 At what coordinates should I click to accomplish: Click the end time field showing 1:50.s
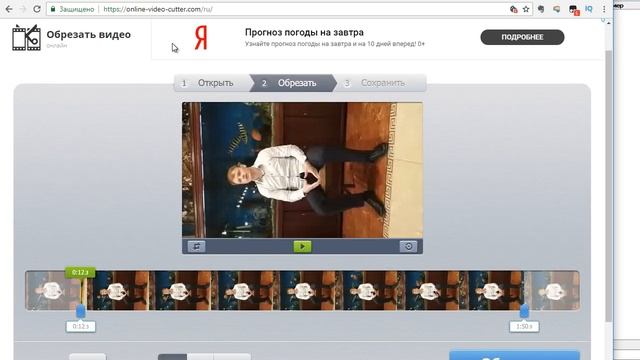[x=524, y=327]
